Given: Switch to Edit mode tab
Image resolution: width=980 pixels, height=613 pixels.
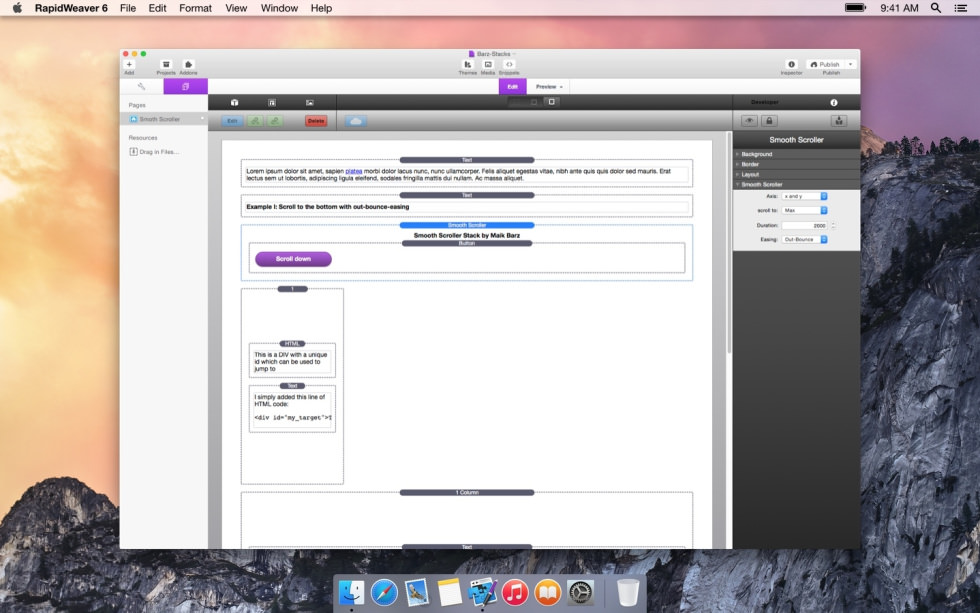Looking at the screenshot, I should coord(512,87).
